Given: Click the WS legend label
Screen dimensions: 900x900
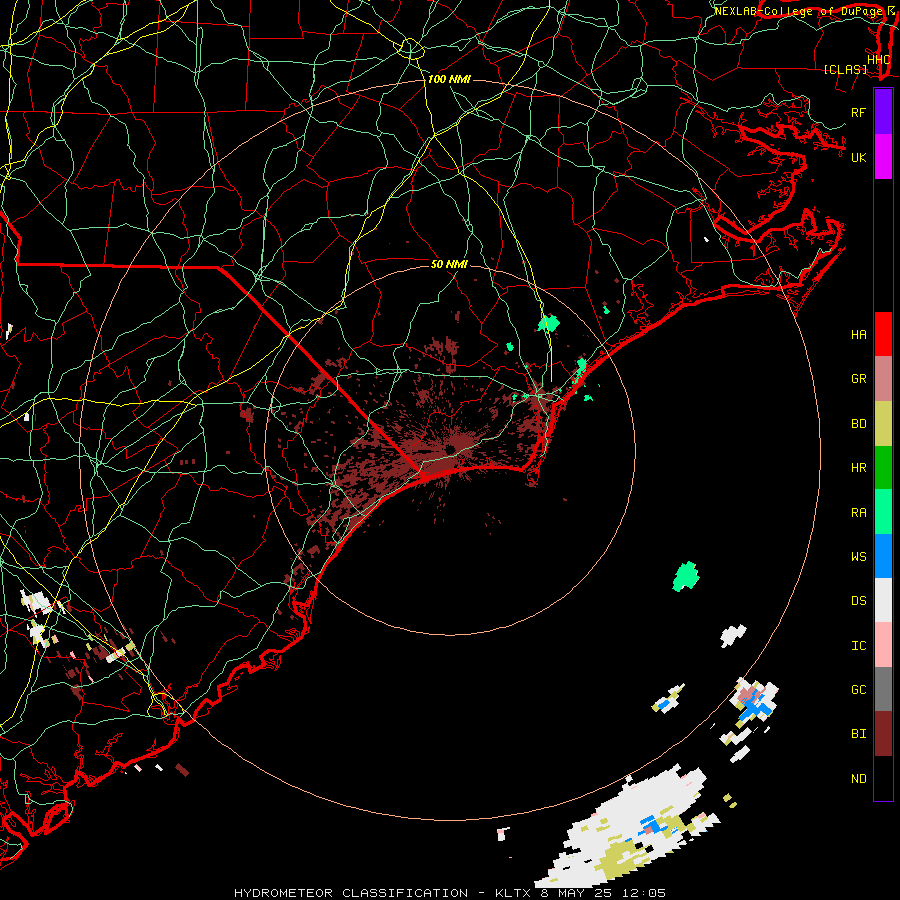Looking at the screenshot, I should point(858,557).
